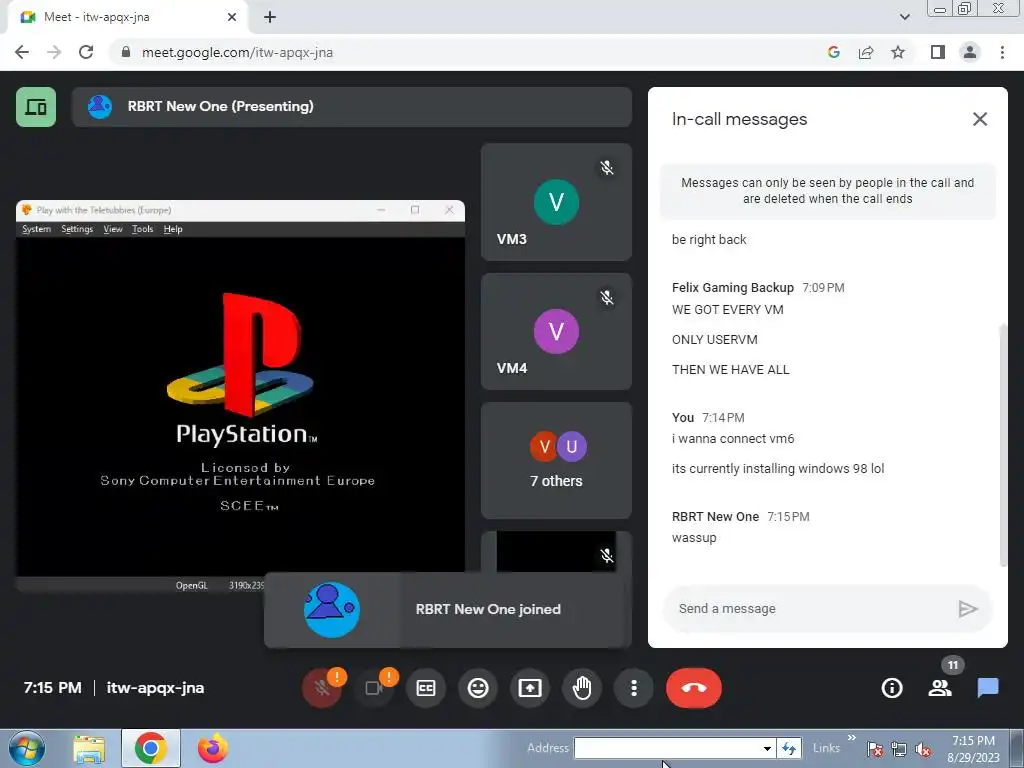Open the Settings menu in emulator window
1024x768 pixels.
pos(77,229)
